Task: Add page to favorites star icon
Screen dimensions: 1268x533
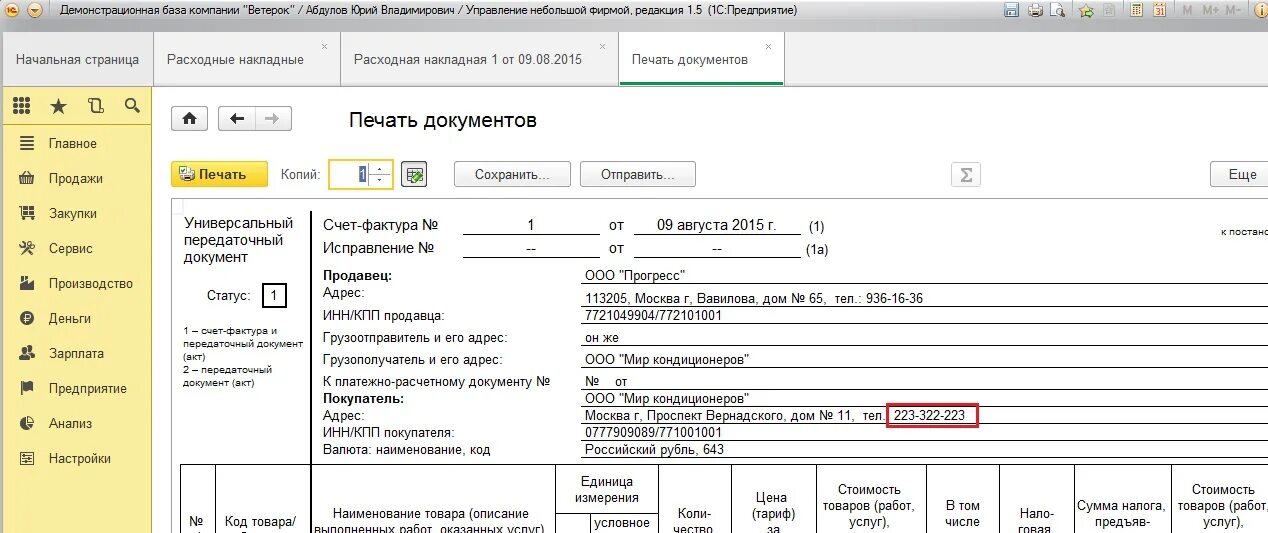Action: click(x=1086, y=10)
